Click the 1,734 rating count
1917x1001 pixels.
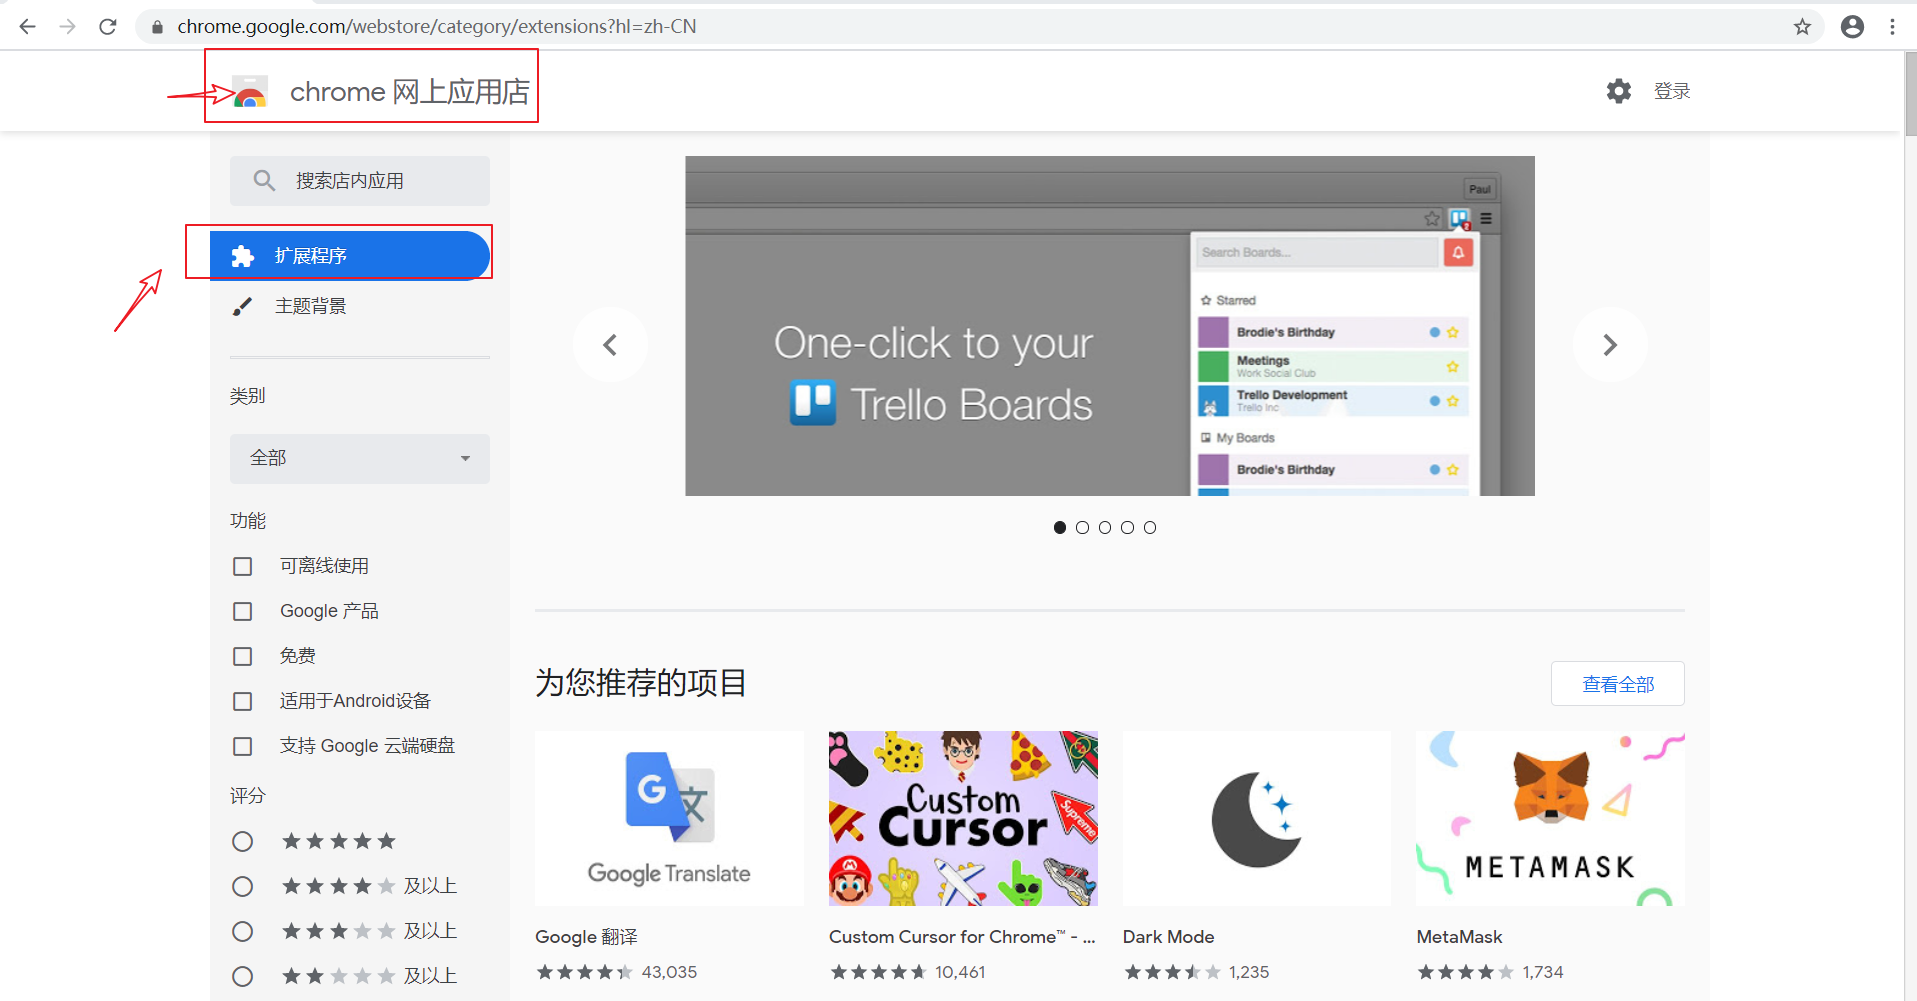1543,972
